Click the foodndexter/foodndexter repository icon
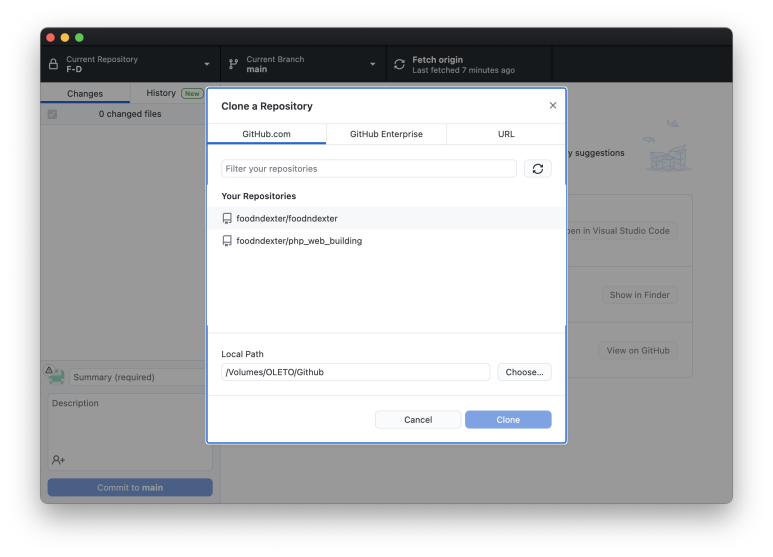This screenshot has height=557, width=773. (227, 218)
